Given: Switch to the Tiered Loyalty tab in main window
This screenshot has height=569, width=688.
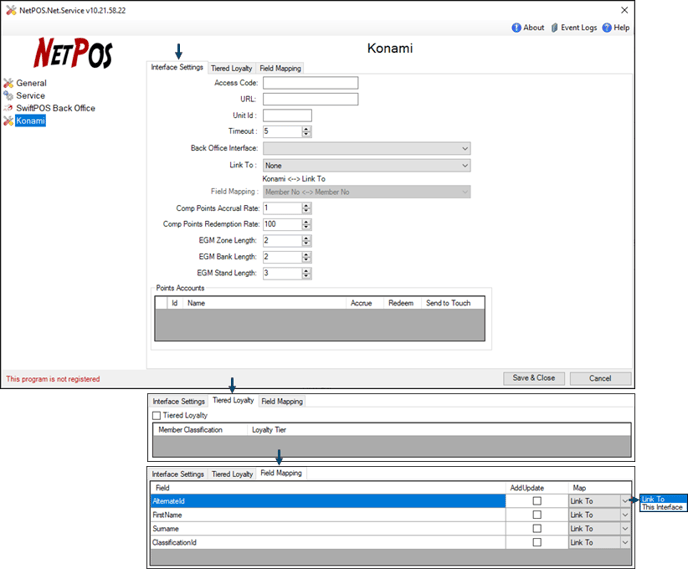Looking at the screenshot, I should tap(231, 68).
